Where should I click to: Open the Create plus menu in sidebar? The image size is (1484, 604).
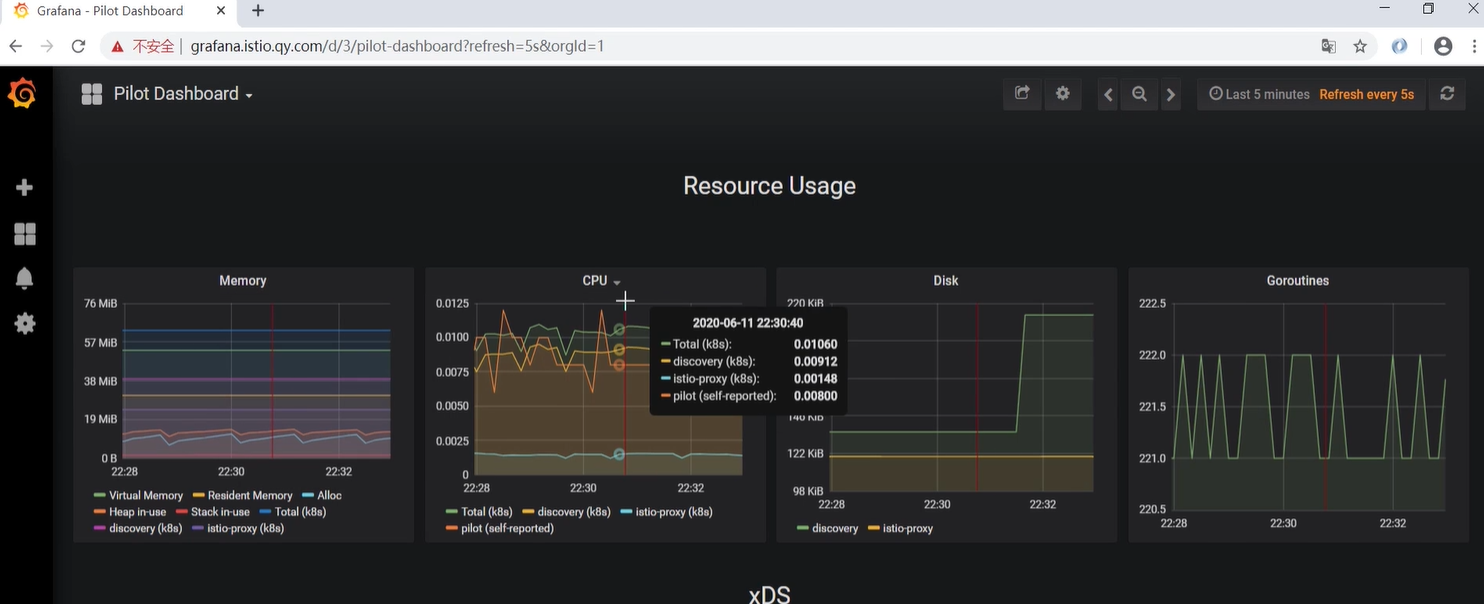(x=25, y=188)
